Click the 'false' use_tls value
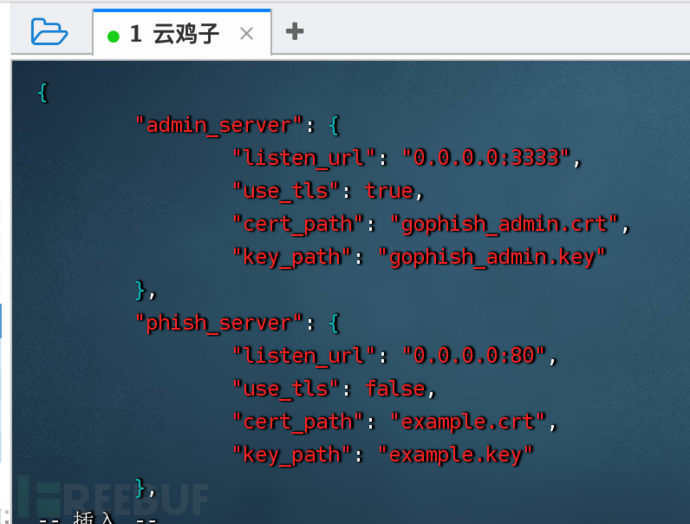The height and width of the screenshot is (524, 690). point(395,388)
